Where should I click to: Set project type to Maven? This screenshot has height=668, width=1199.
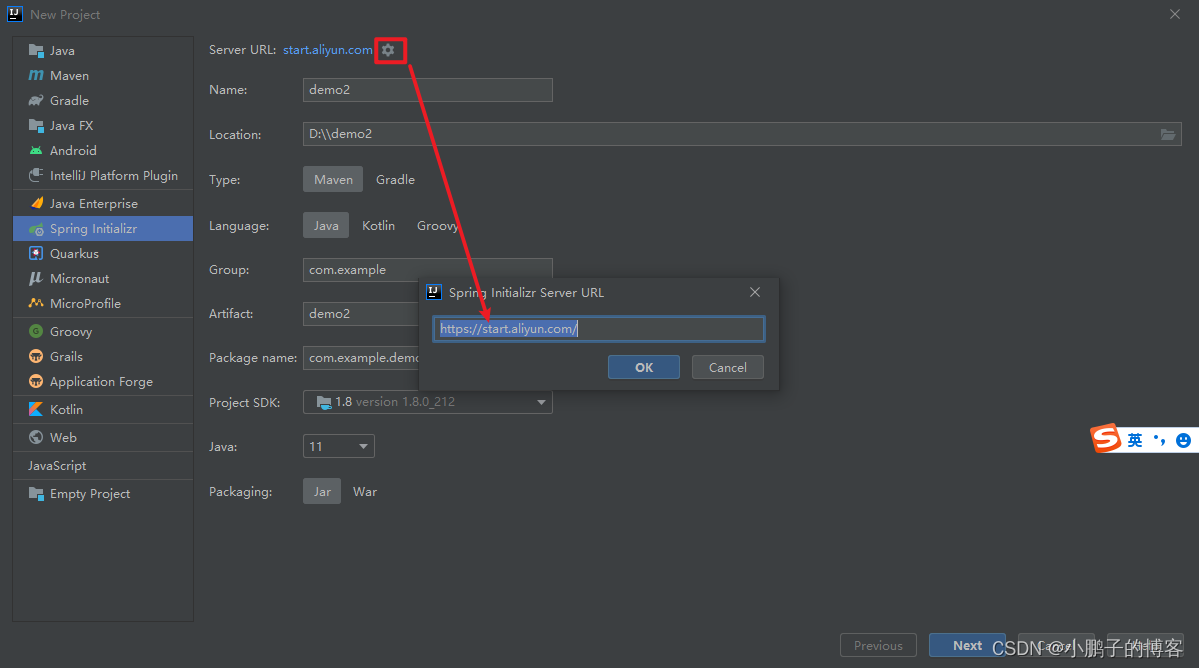click(x=333, y=180)
